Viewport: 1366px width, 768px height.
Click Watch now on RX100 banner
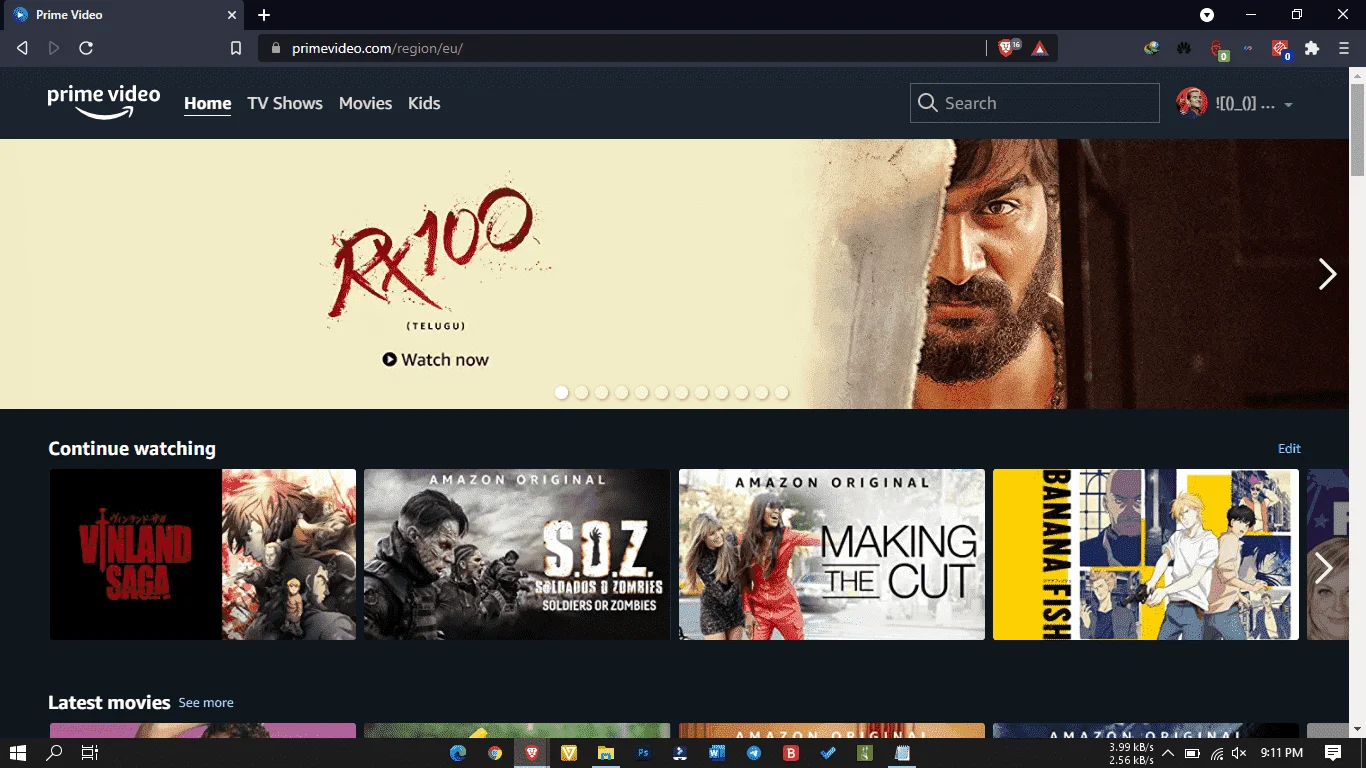(435, 359)
